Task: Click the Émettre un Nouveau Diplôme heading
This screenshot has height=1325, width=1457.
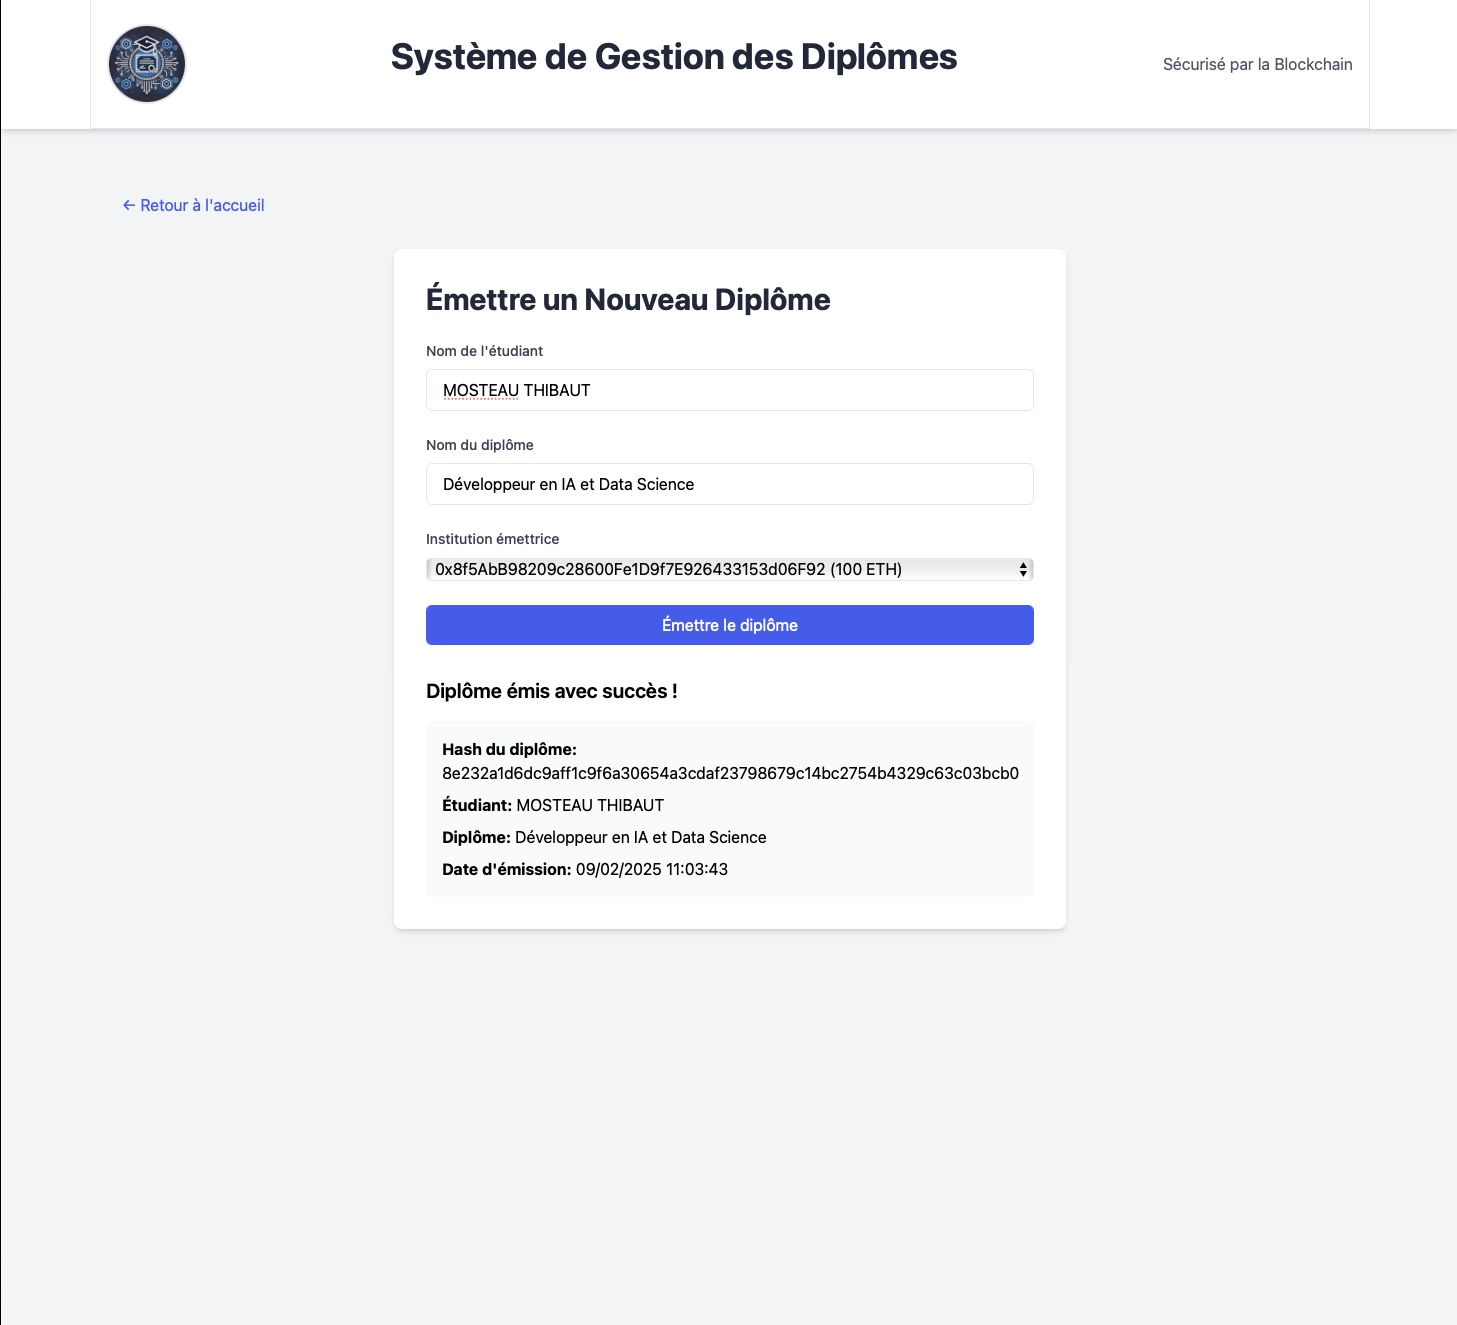Action: (x=628, y=297)
